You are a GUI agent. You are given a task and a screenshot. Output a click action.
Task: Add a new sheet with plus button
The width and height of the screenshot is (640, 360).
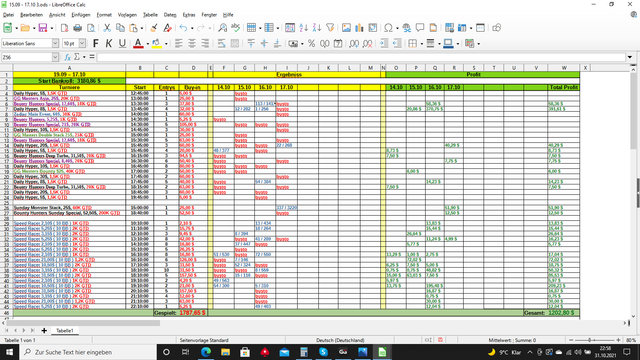44,331
